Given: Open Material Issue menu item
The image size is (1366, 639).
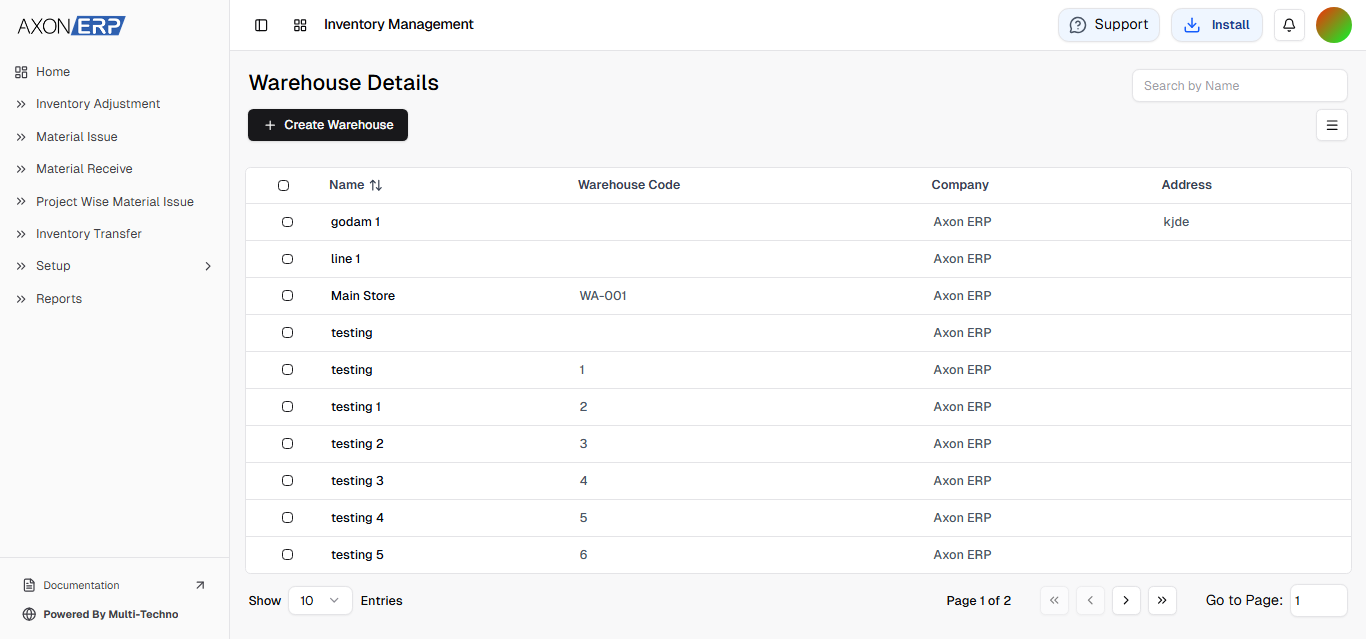Looking at the screenshot, I should pos(77,137).
